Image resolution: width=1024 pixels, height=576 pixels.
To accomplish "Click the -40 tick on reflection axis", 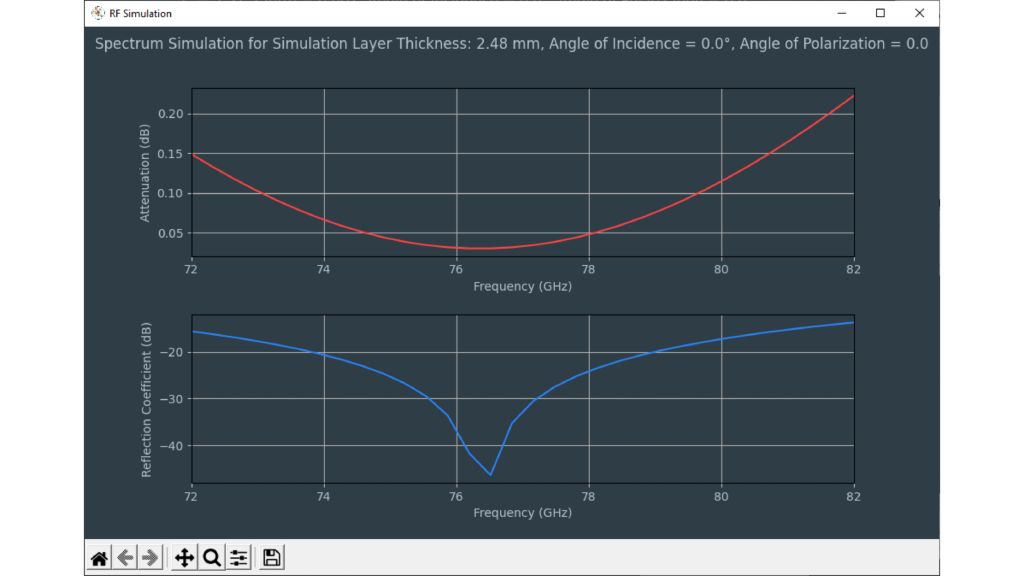I will (x=174, y=446).
